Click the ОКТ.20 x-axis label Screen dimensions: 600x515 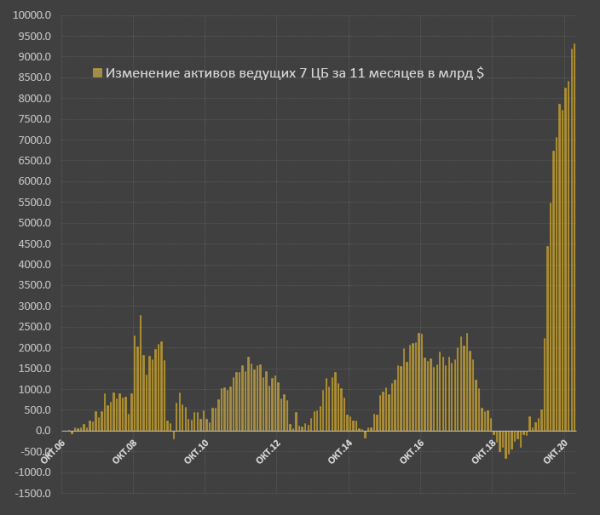coord(556,452)
